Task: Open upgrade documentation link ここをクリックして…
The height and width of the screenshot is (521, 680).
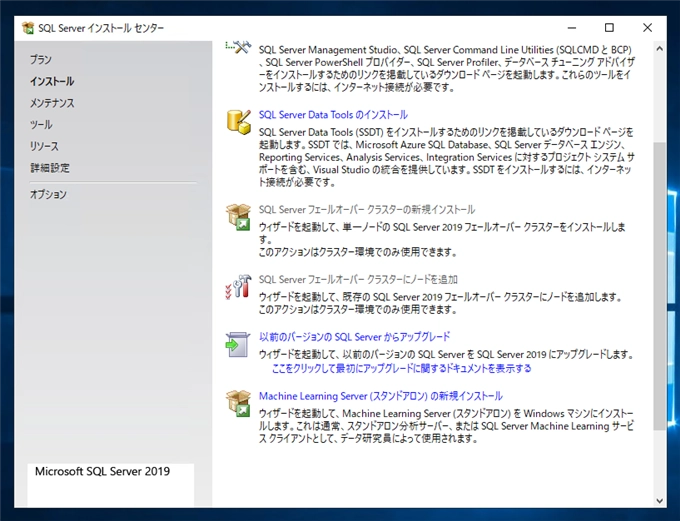Action: tap(402, 368)
